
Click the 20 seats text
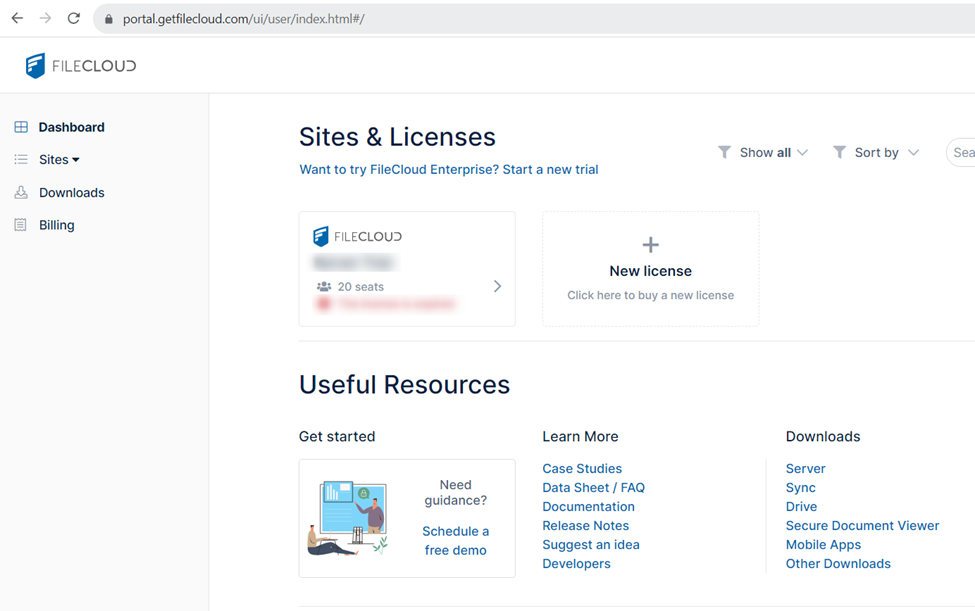pos(361,287)
